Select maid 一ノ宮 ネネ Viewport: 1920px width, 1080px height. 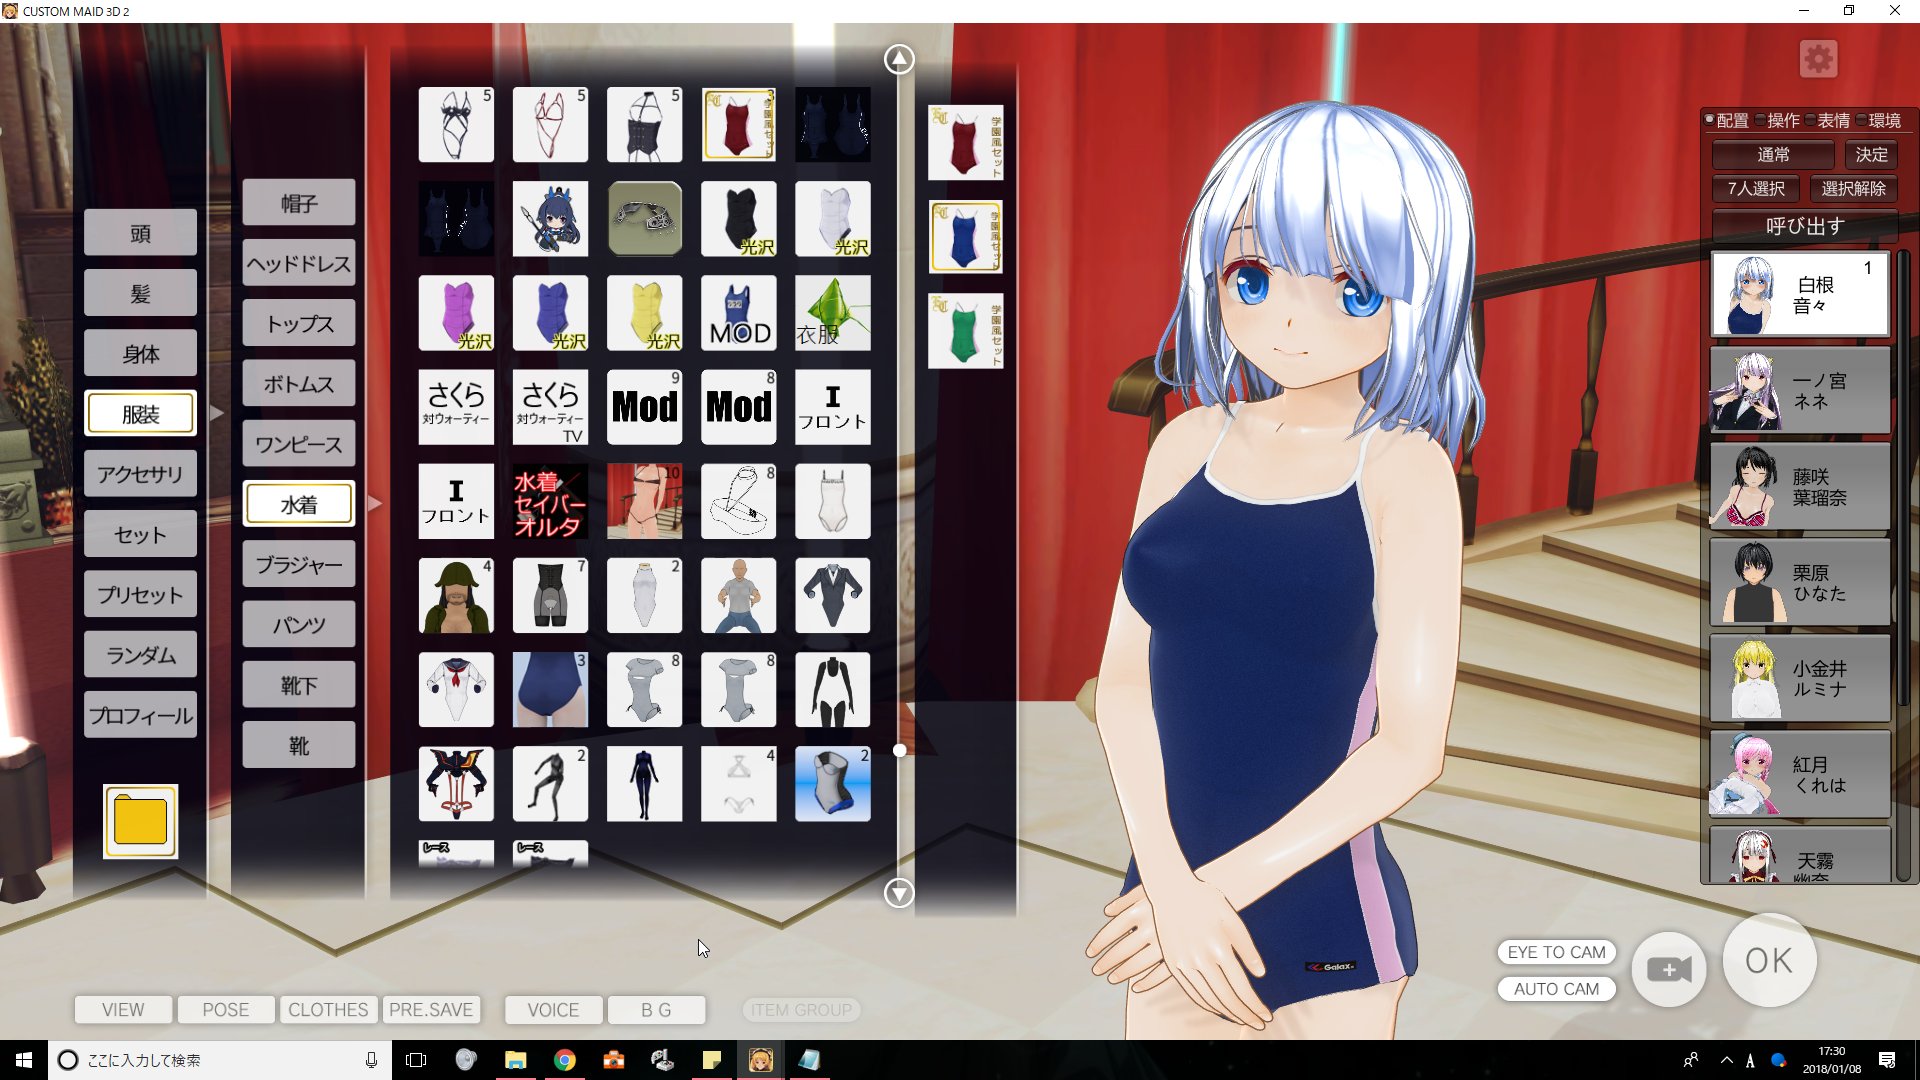pyautogui.click(x=1800, y=390)
